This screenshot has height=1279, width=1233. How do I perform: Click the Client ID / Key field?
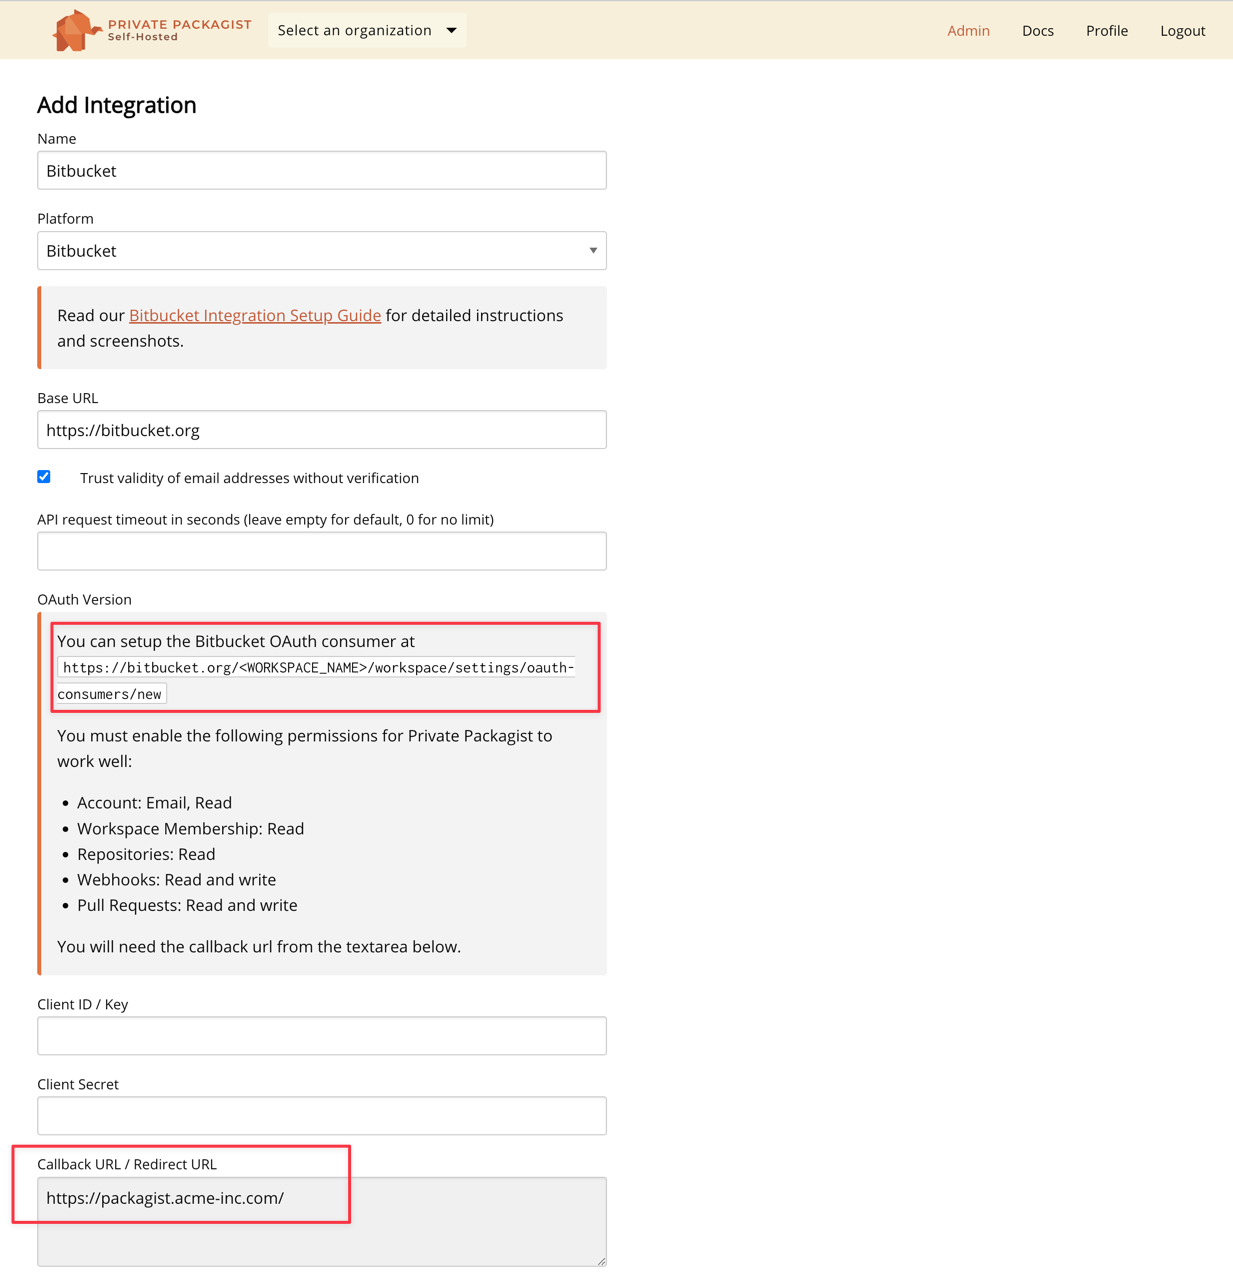click(x=321, y=1036)
